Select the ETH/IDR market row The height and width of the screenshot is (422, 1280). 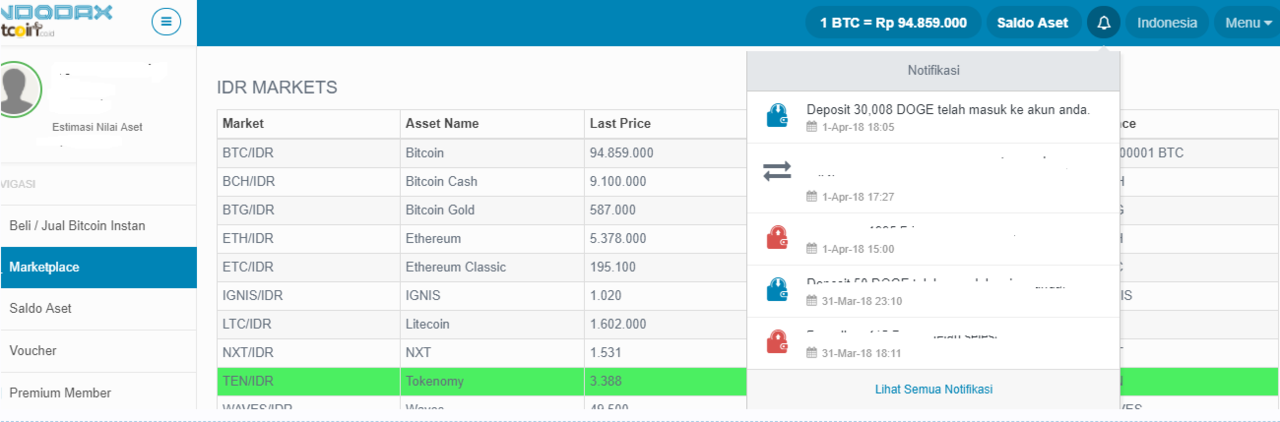point(482,239)
